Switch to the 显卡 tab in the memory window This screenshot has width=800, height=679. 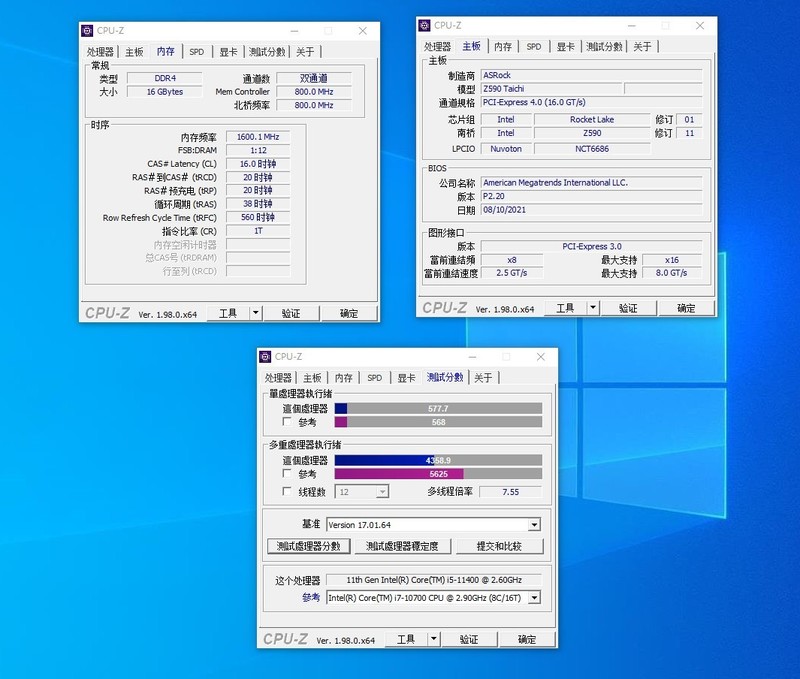pos(228,51)
